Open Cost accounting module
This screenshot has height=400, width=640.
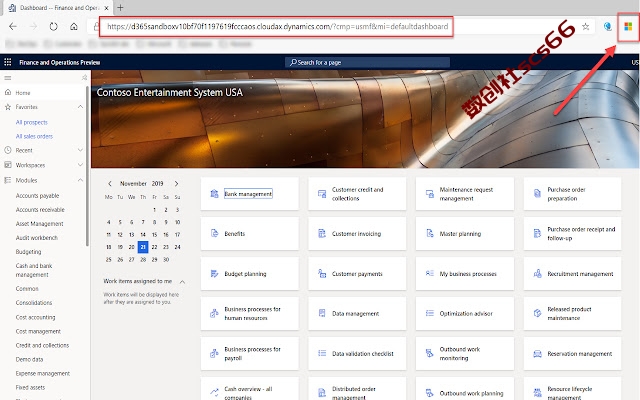click(35, 317)
